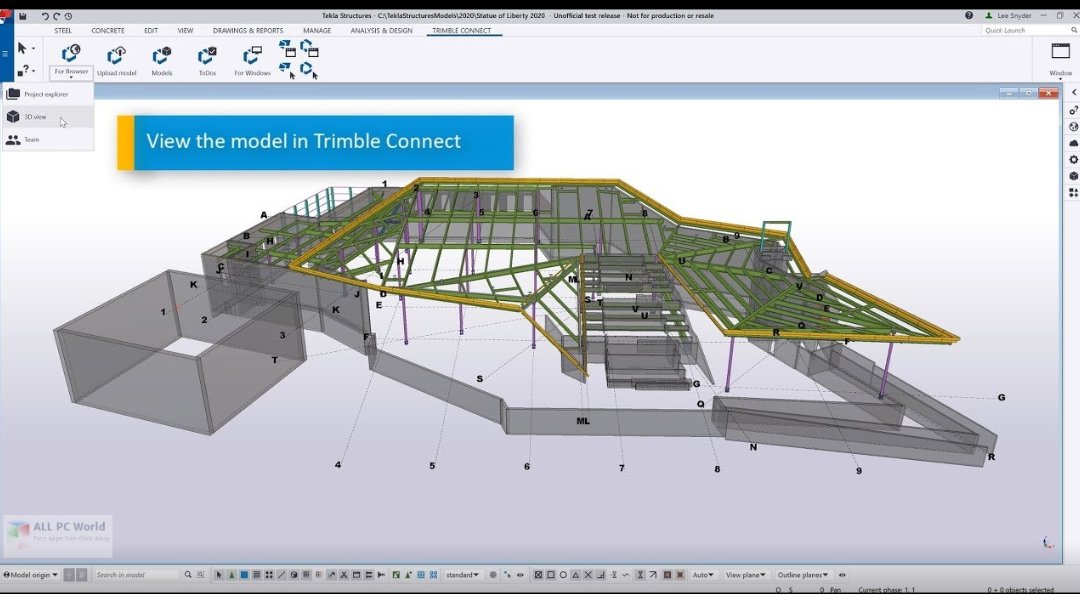Open the Upload model tool in Trimble Connect
The image size is (1080, 594).
click(x=116, y=58)
